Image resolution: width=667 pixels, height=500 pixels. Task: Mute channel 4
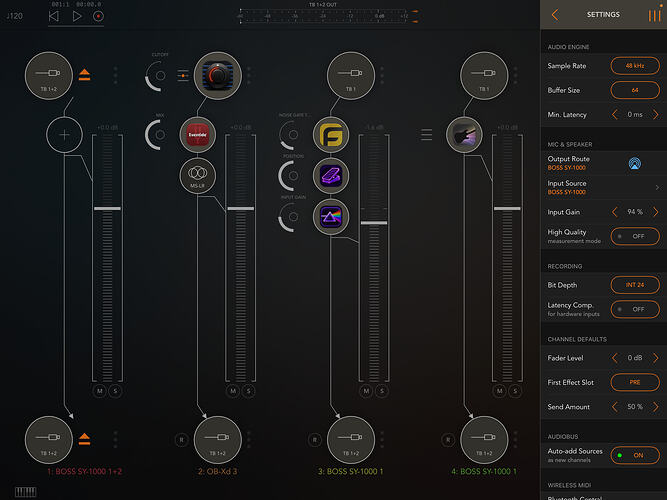[x=499, y=391]
